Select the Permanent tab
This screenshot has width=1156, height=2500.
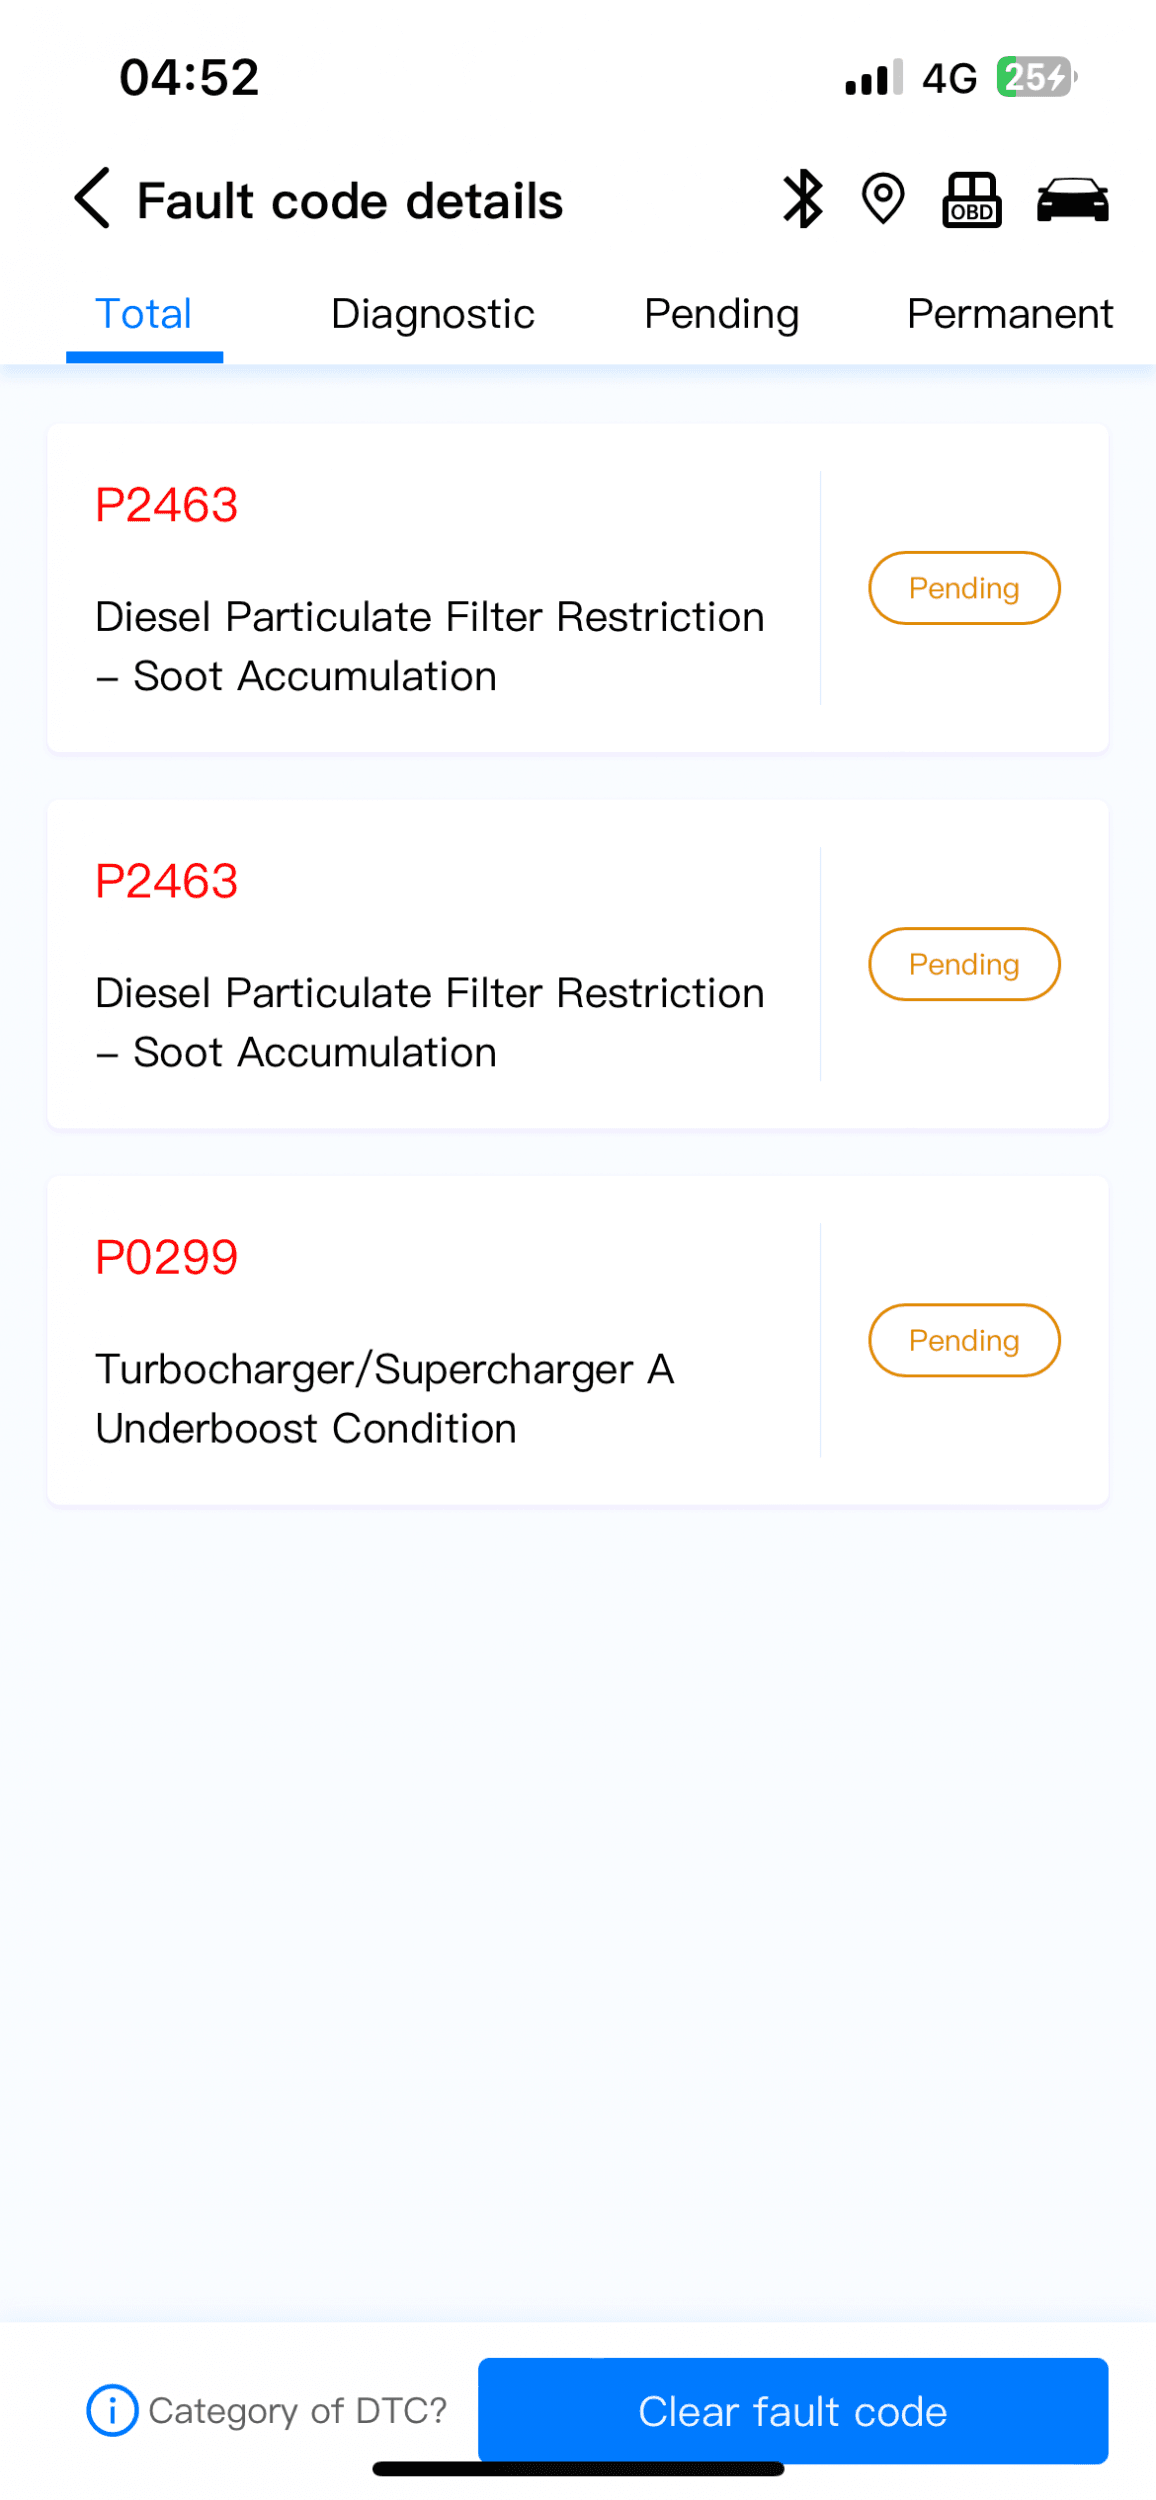coord(1009,314)
